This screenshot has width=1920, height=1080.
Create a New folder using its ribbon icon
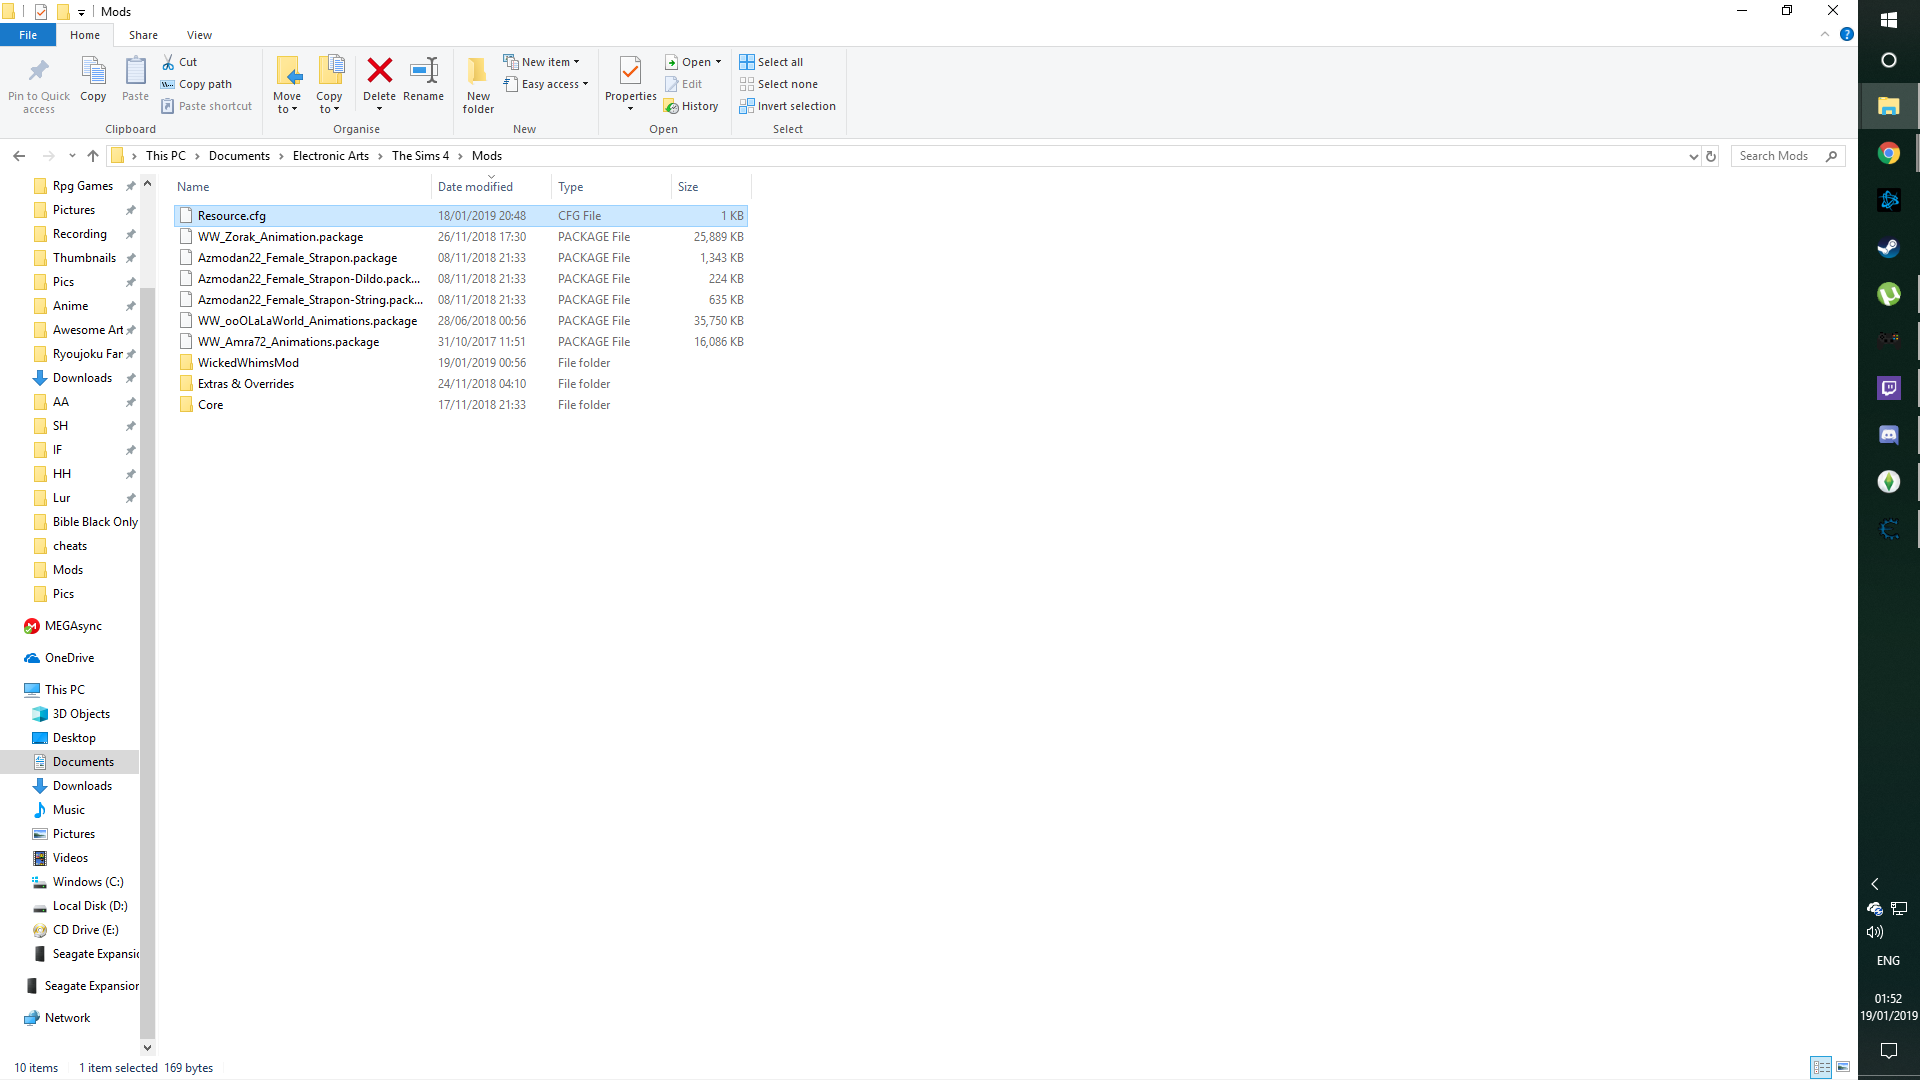(x=478, y=84)
